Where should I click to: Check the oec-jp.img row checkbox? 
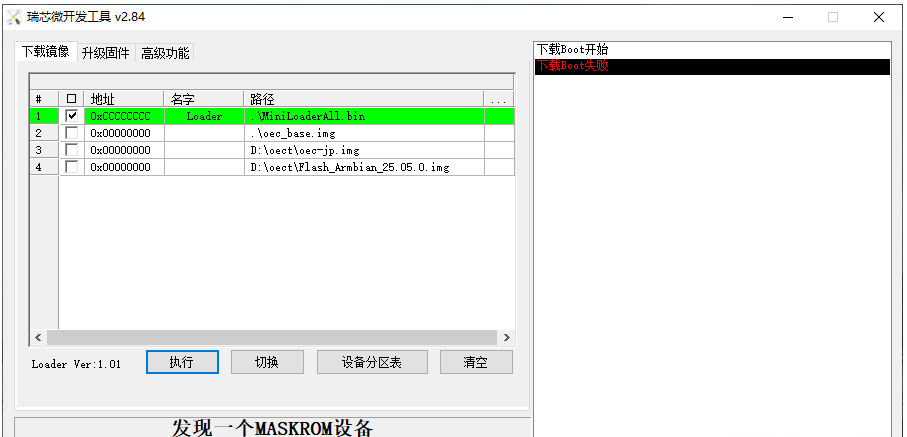(x=72, y=150)
